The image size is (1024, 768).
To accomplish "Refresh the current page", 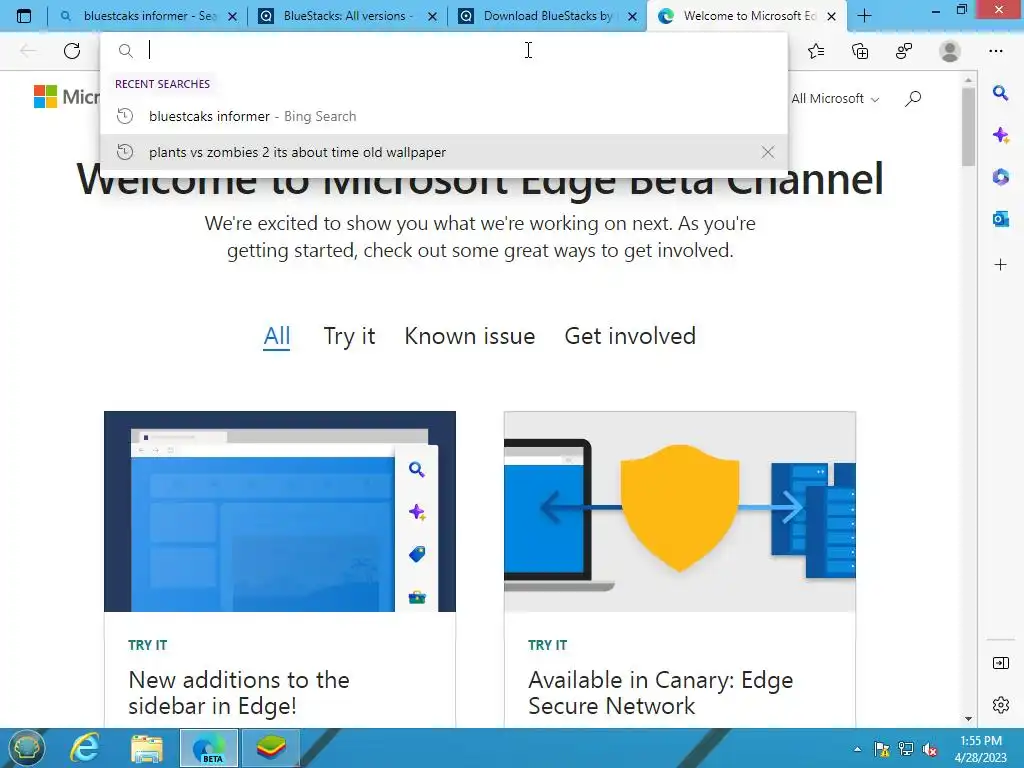I will pos(72,50).
